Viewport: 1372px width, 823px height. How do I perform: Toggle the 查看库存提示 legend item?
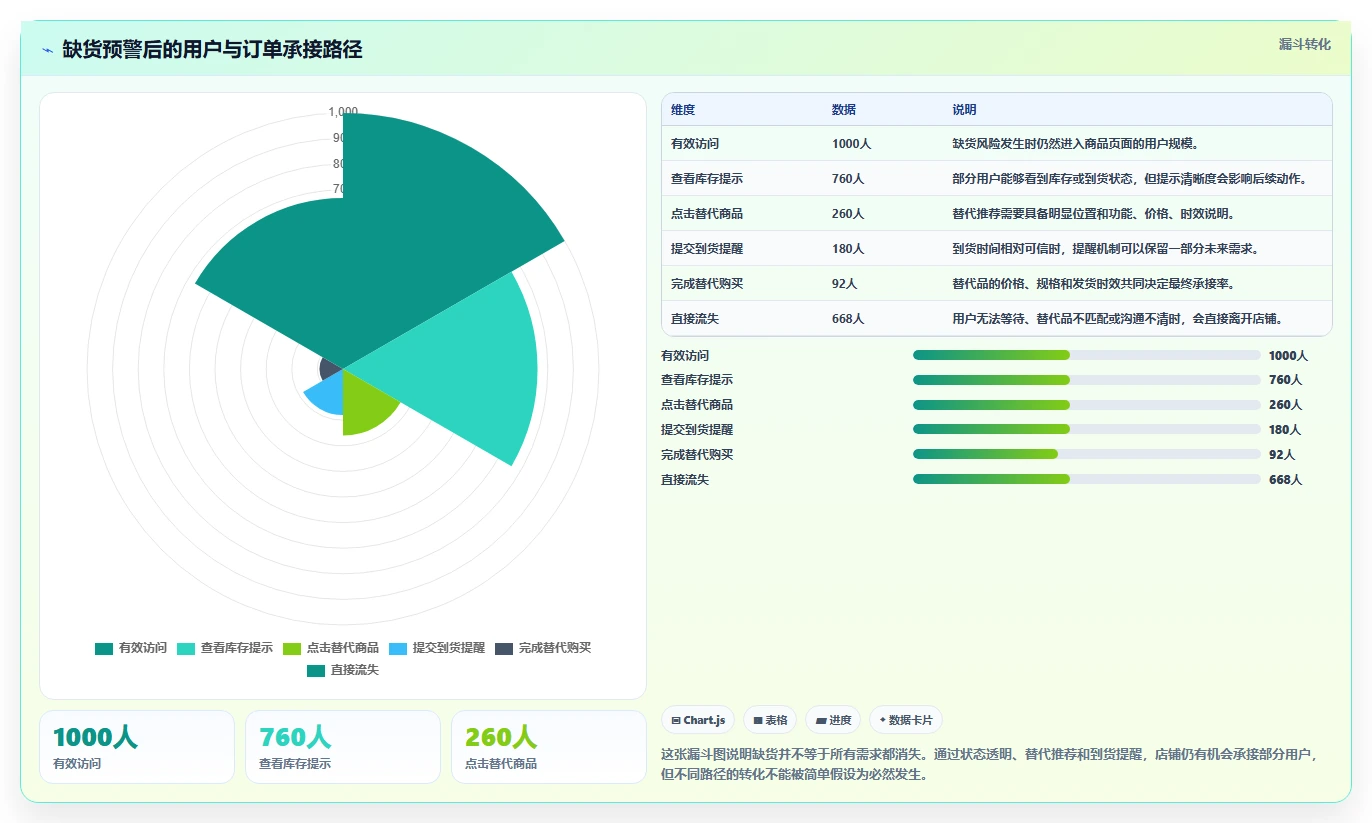pyautogui.click(x=225, y=648)
